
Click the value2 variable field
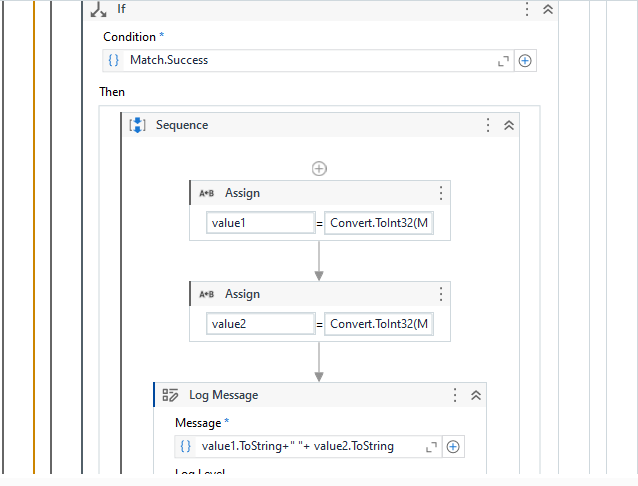[260, 324]
